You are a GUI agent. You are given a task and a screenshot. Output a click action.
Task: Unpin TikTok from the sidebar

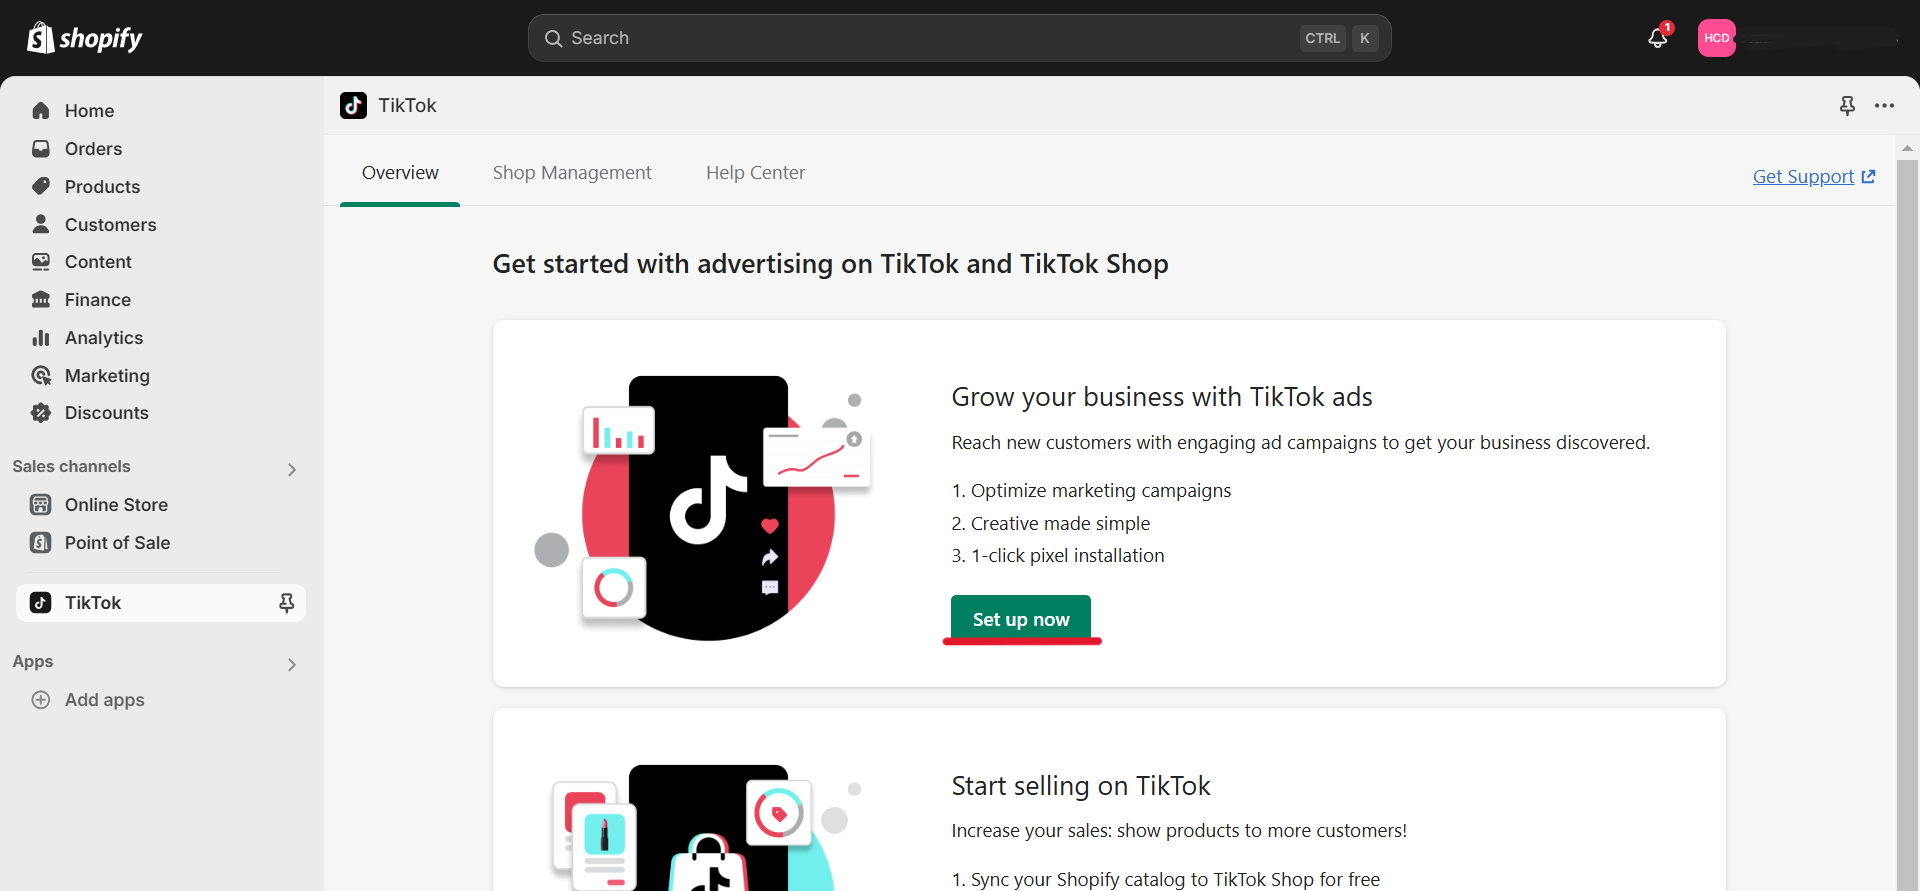coord(286,603)
